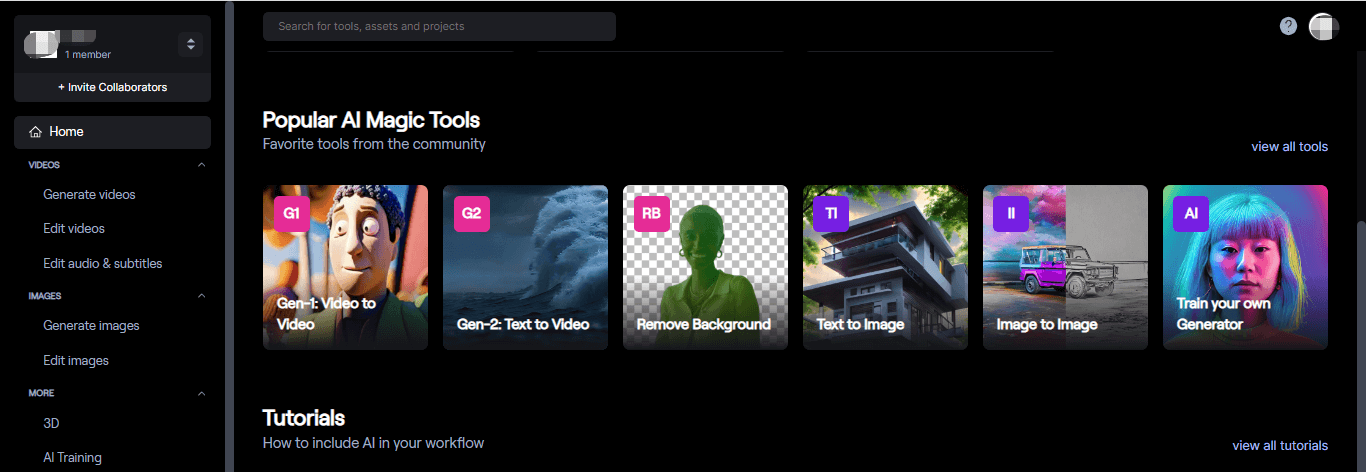Open Edit audio & subtitles
Image resolution: width=1366 pixels, height=472 pixels.
pos(103,264)
